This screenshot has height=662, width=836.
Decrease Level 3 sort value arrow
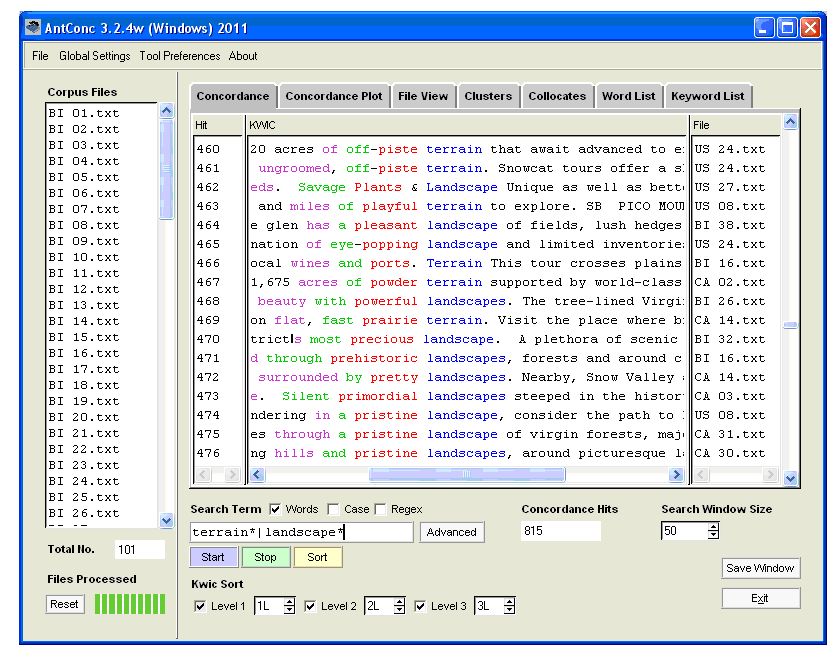tap(509, 610)
